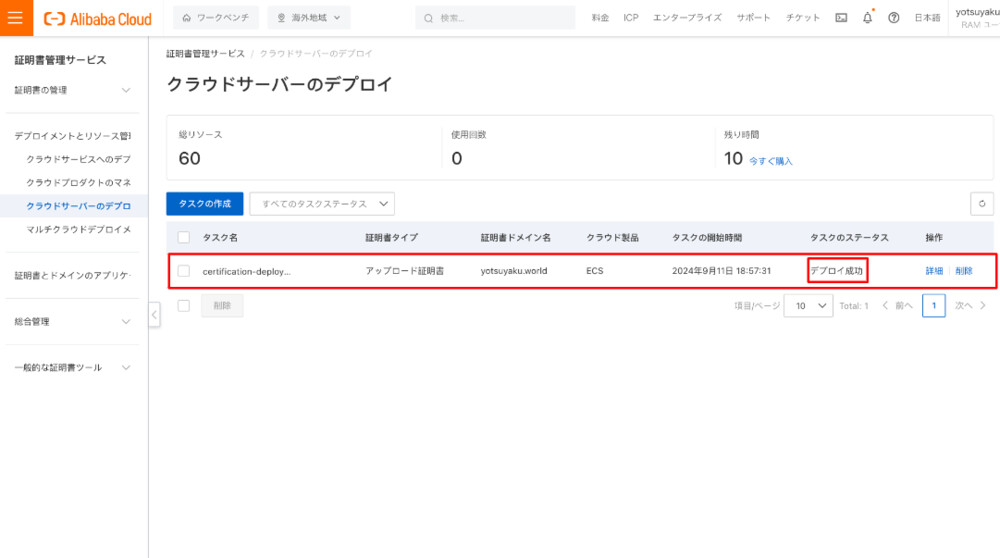Open 証明書とドメインのアプリケ sidebar item

pos(72,275)
